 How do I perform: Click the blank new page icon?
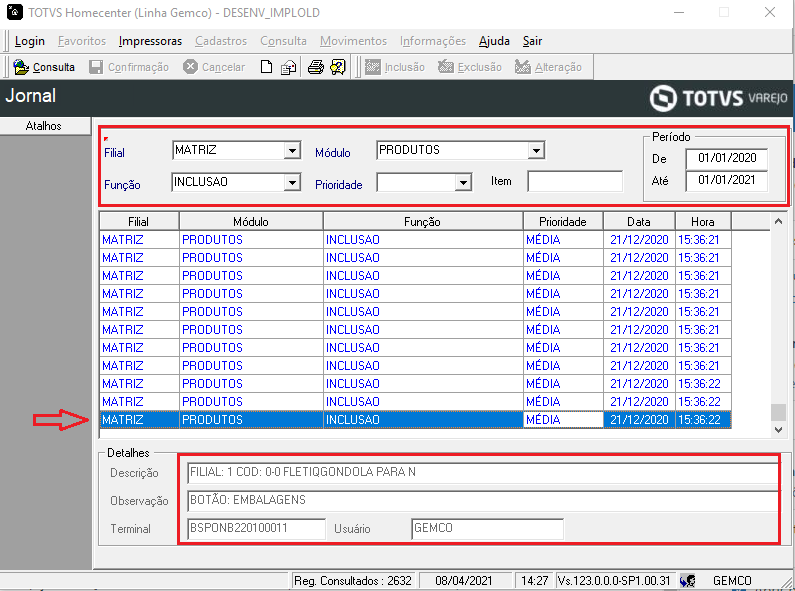pos(266,67)
